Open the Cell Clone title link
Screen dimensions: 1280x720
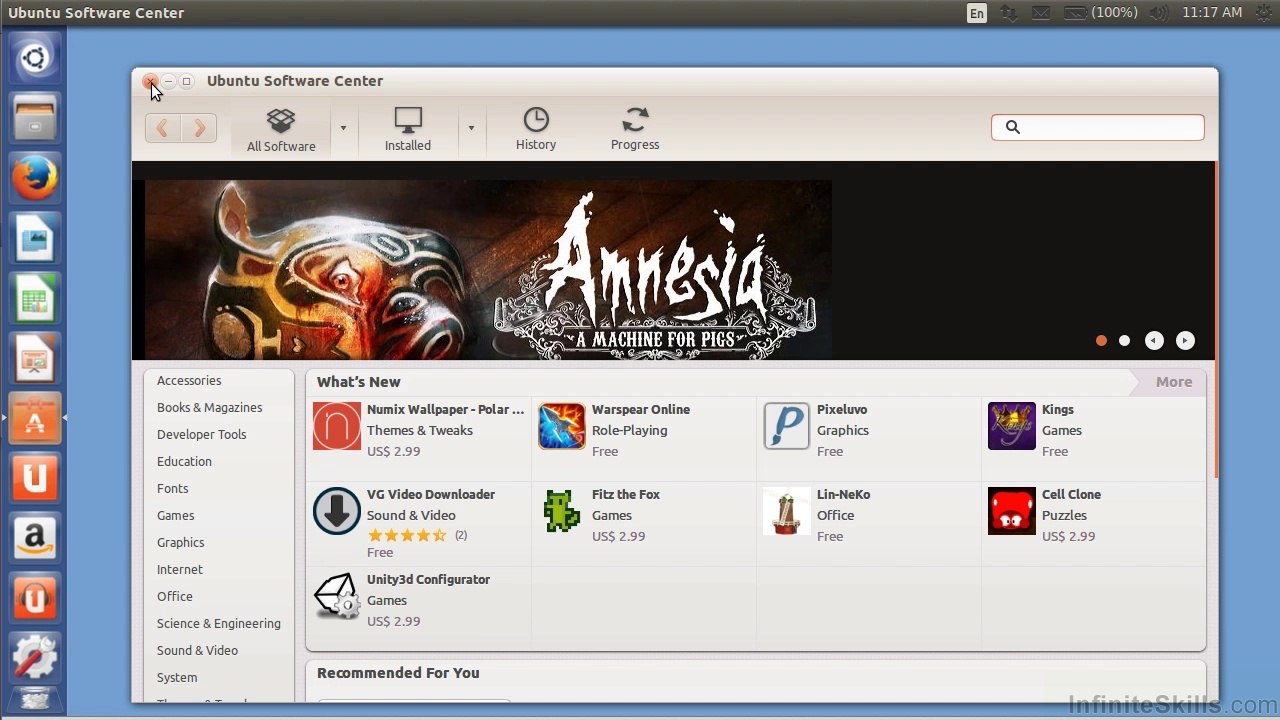(1071, 495)
